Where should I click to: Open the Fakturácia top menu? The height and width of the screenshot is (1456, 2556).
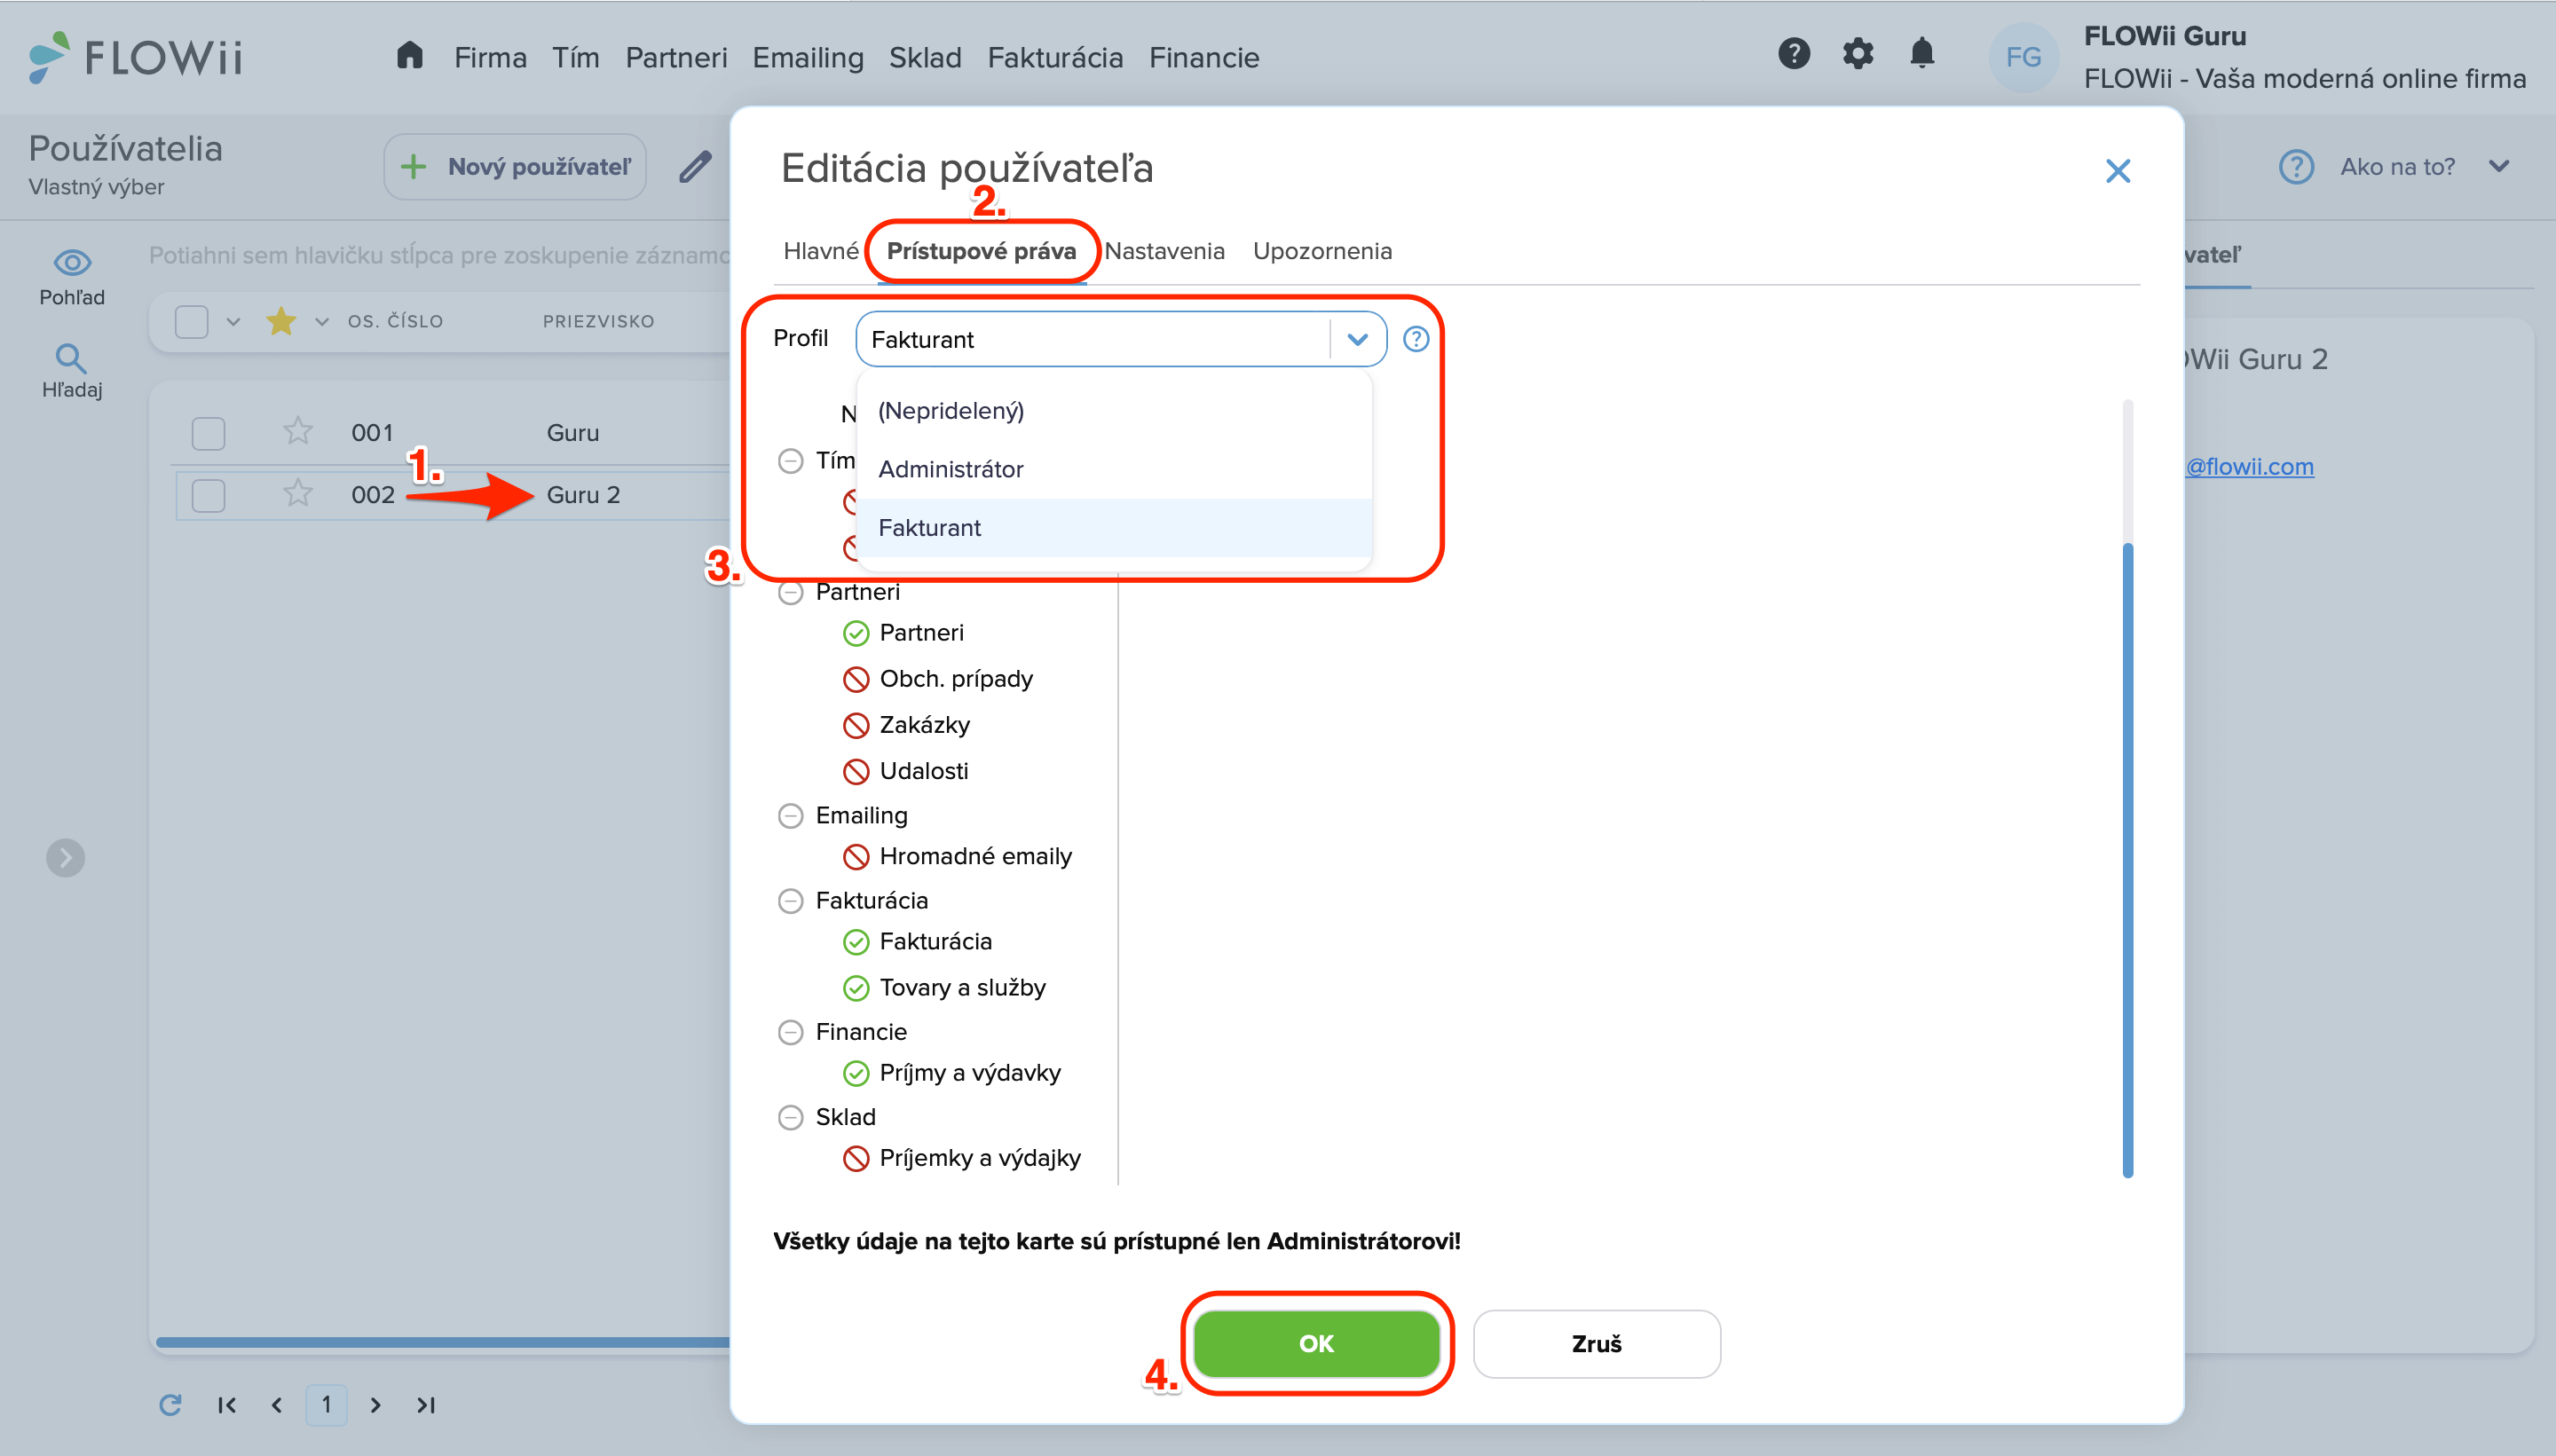(1055, 57)
